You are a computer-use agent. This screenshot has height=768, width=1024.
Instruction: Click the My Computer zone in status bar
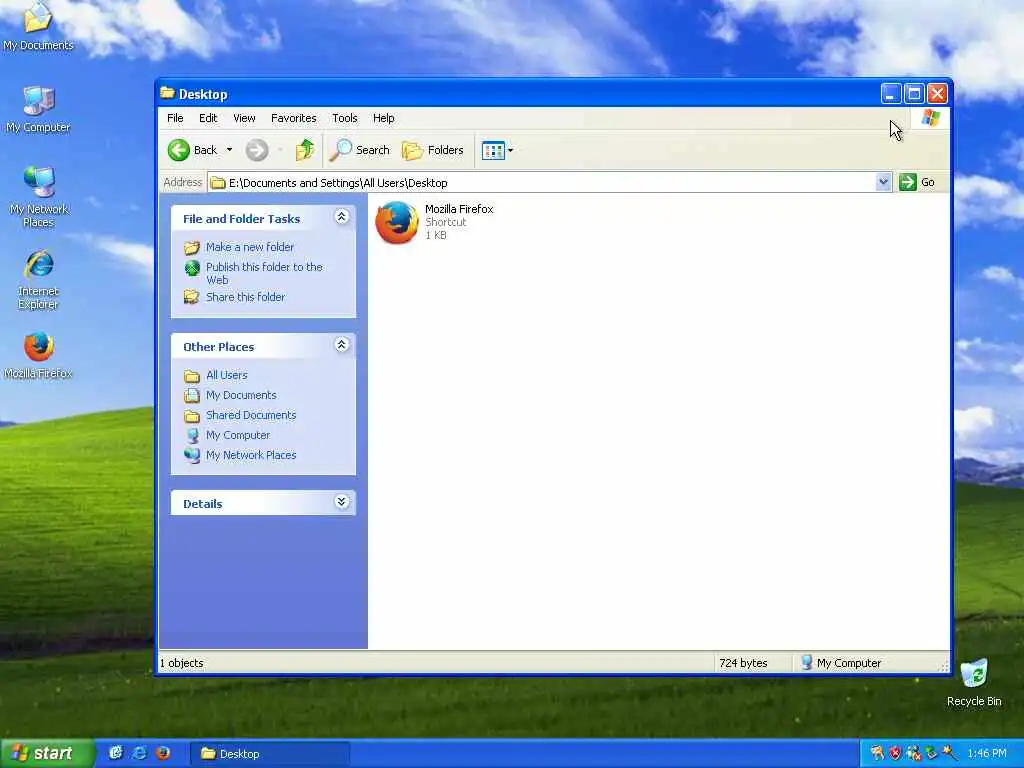pos(841,663)
